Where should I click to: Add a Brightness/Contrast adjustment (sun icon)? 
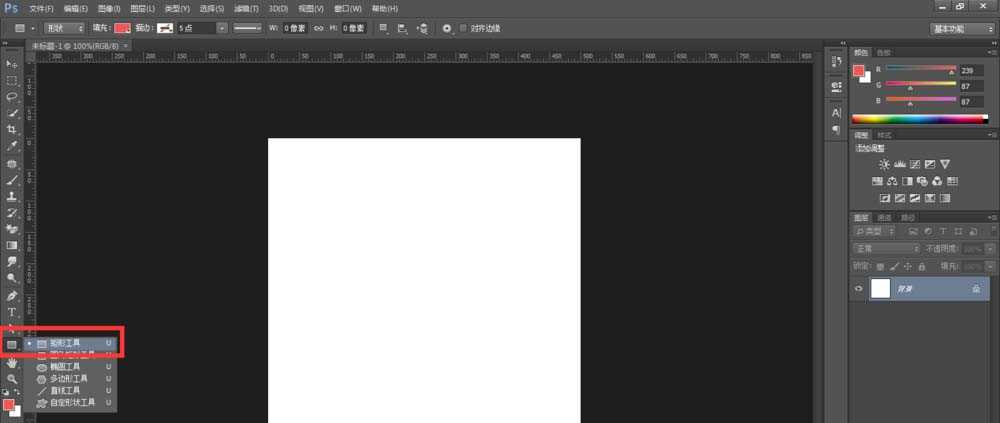[x=884, y=164]
